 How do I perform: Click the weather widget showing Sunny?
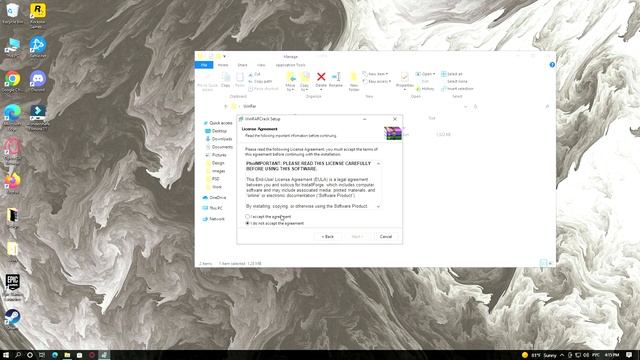coord(539,355)
